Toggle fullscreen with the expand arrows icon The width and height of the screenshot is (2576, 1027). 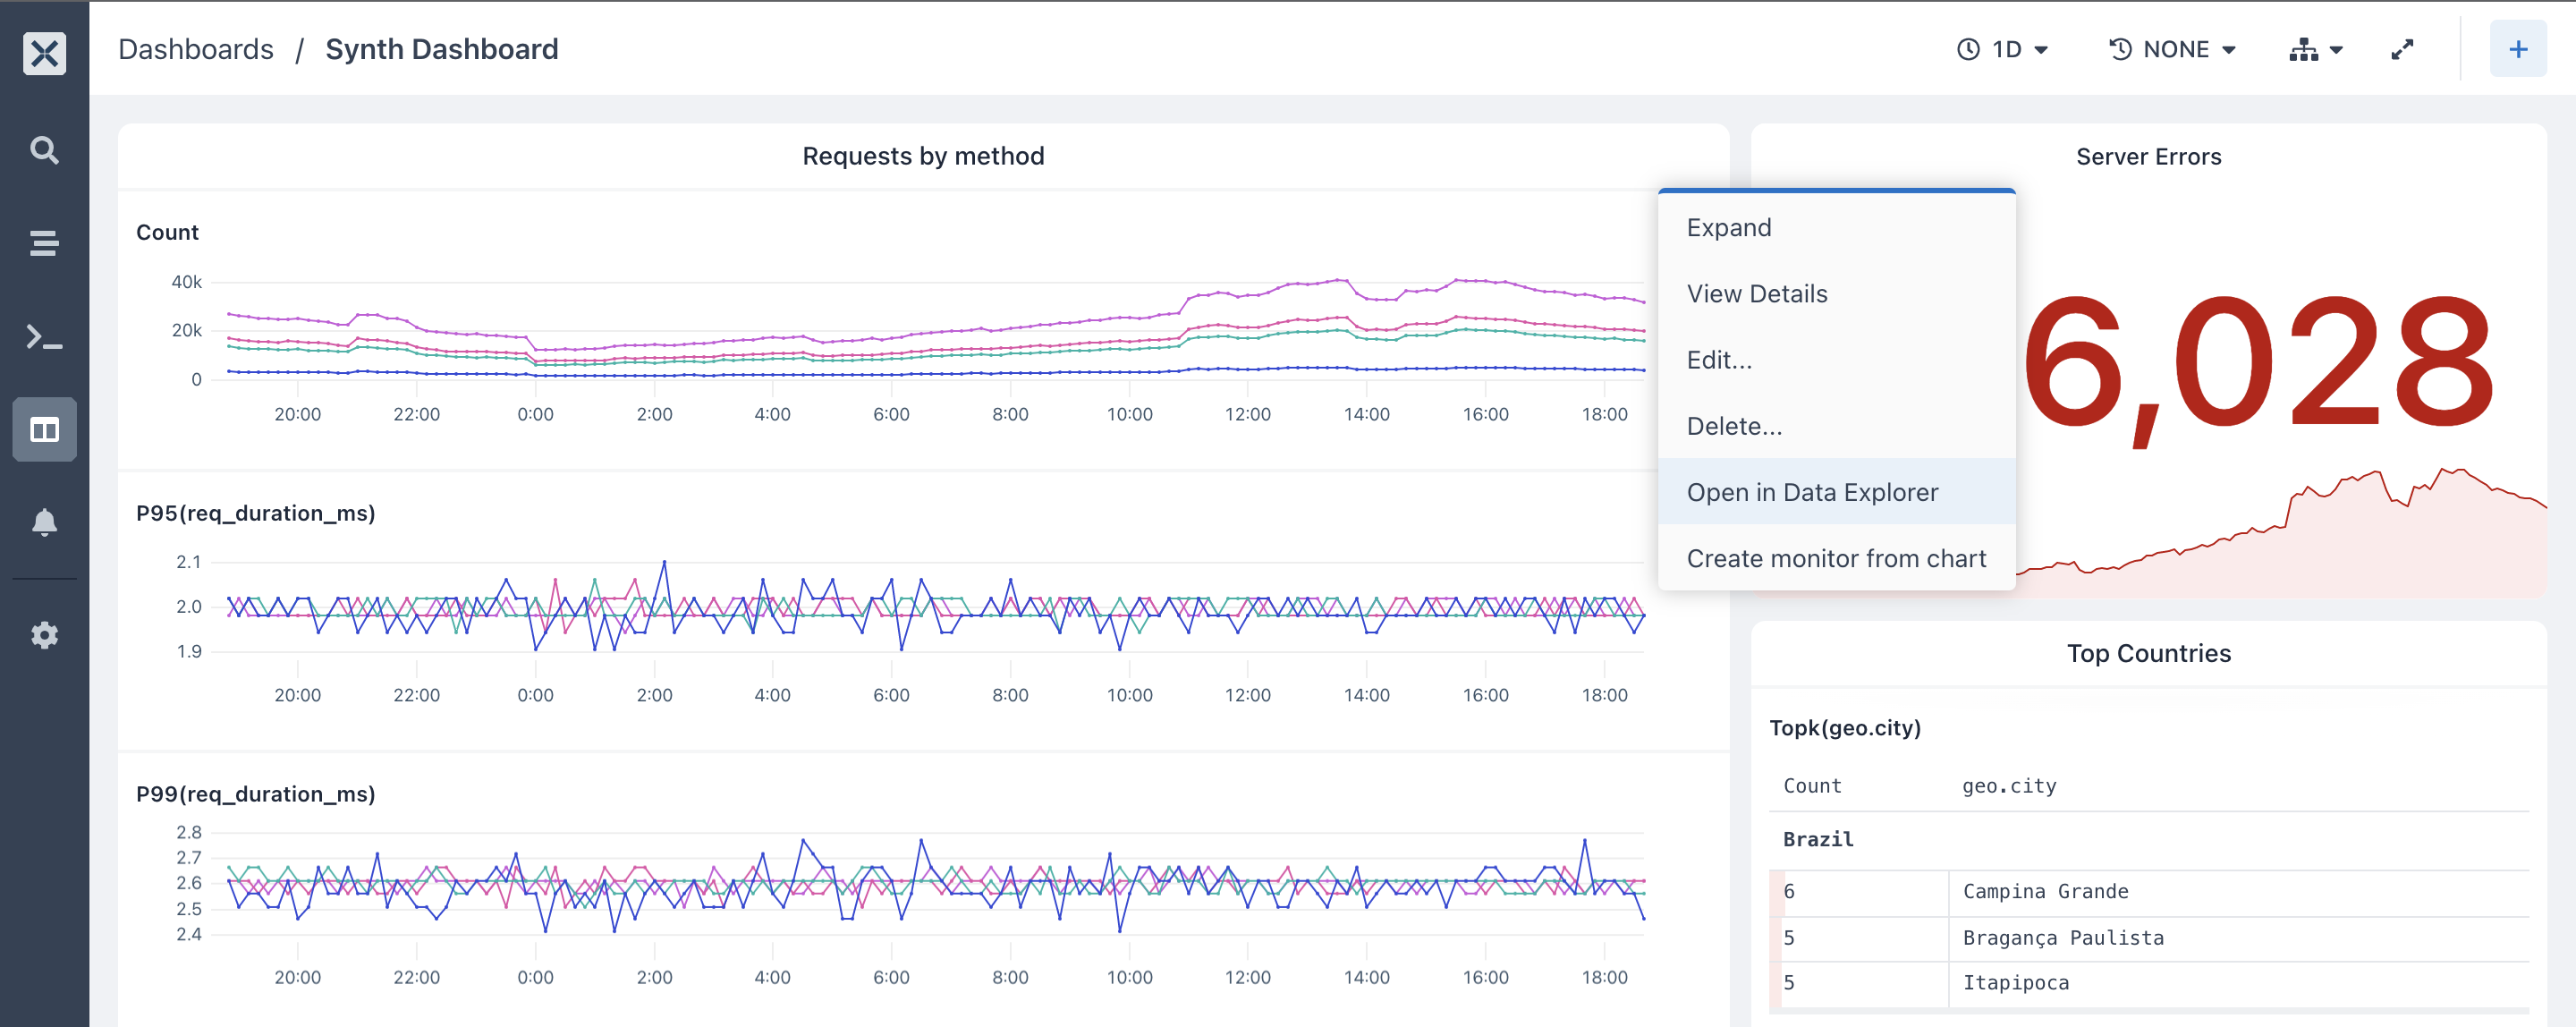(x=2402, y=49)
